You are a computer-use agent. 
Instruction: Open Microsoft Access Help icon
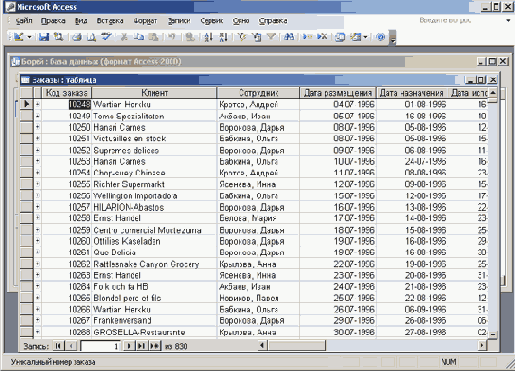pyautogui.click(x=380, y=37)
